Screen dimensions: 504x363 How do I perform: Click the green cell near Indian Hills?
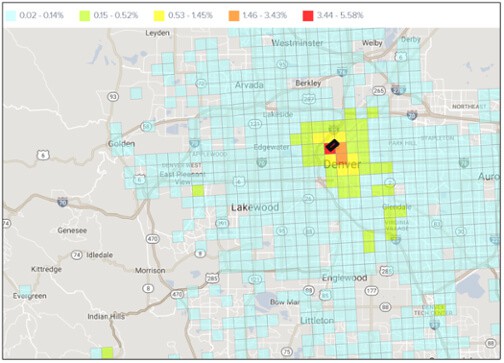(x=107, y=353)
